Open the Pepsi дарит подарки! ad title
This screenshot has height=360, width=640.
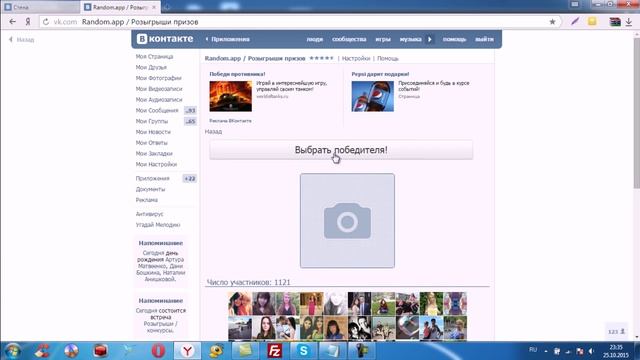380,74
